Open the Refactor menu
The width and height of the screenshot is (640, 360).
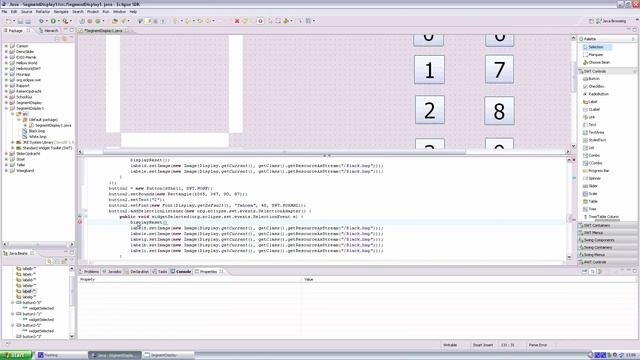click(x=43, y=12)
